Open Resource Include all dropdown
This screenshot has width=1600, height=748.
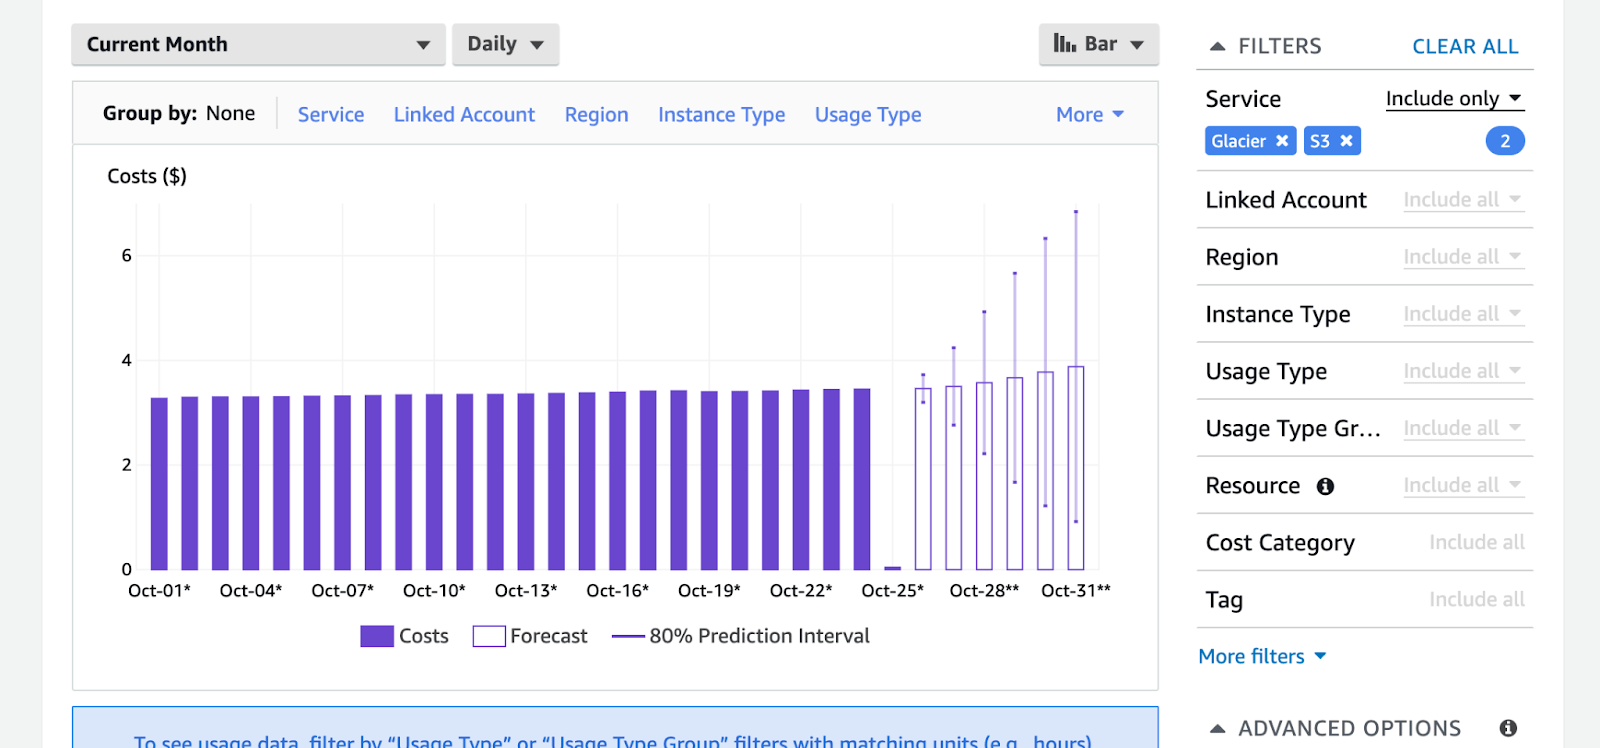point(1462,485)
